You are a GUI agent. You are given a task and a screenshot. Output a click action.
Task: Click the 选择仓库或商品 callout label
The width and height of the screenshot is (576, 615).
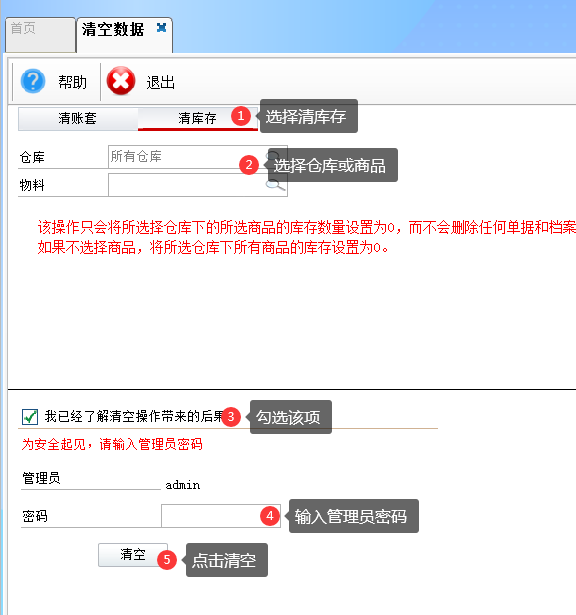[330, 166]
